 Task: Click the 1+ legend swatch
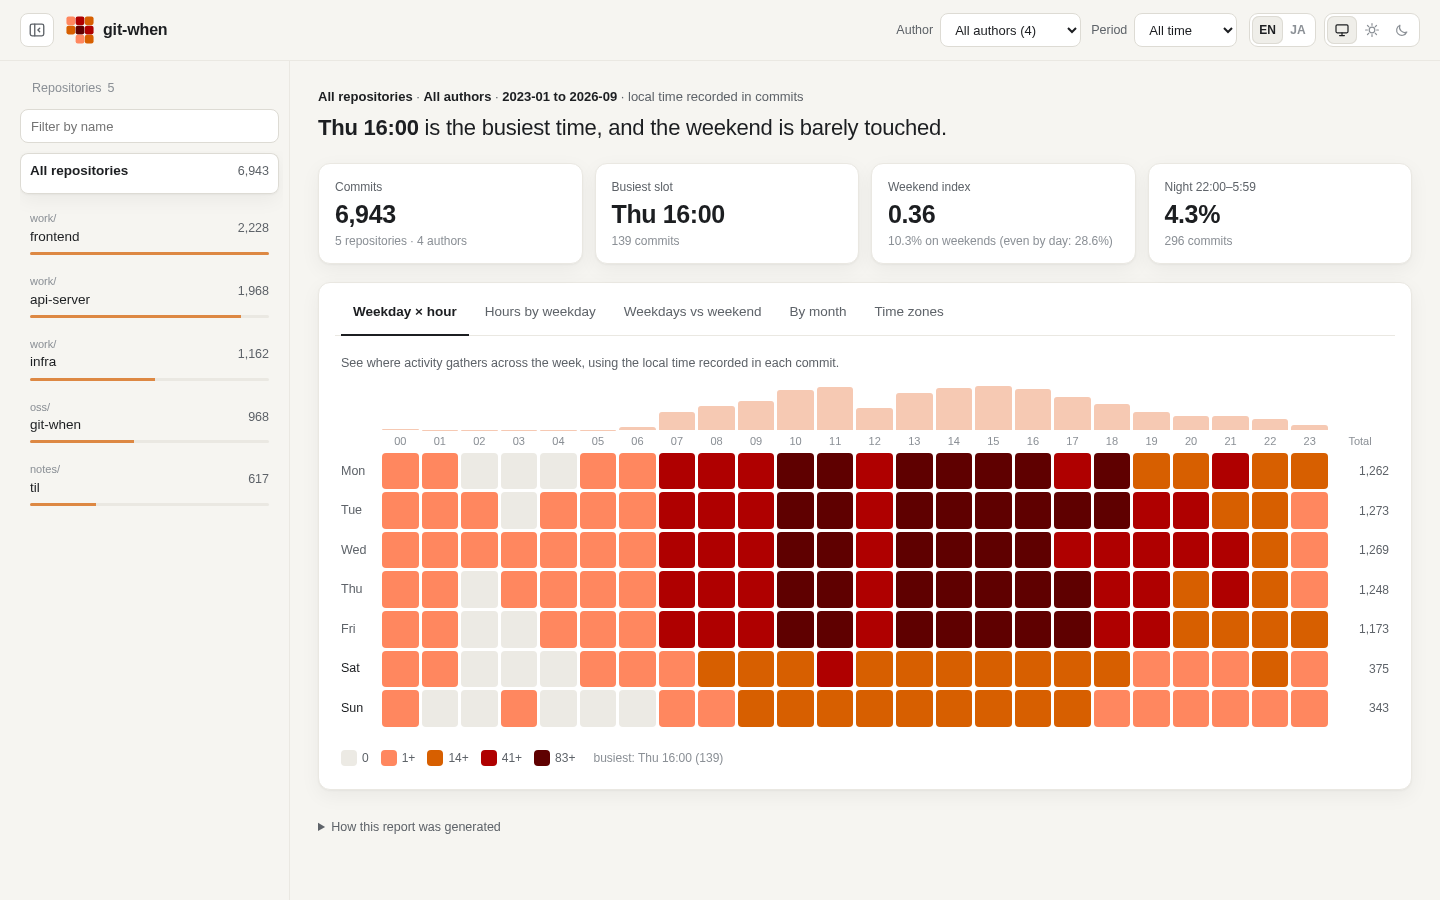tap(389, 758)
